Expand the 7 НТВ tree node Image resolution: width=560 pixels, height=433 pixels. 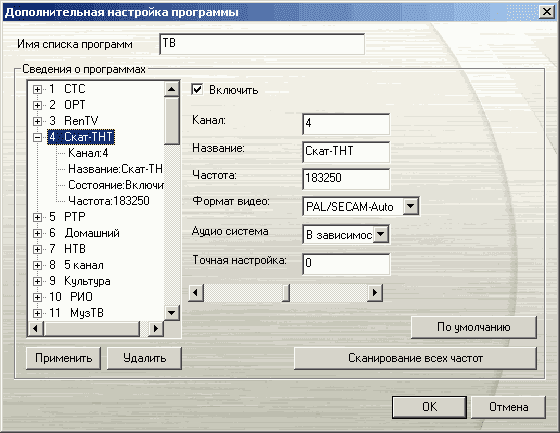[x=37, y=249]
